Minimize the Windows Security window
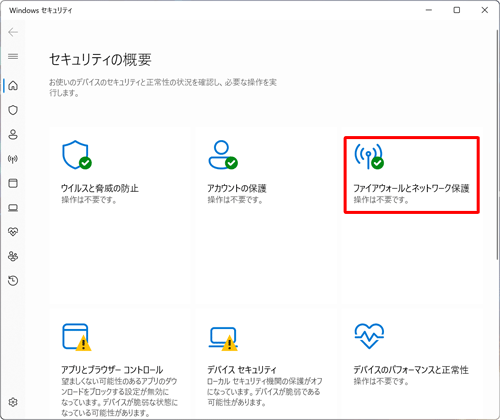500x420 pixels. coord(429,10)
